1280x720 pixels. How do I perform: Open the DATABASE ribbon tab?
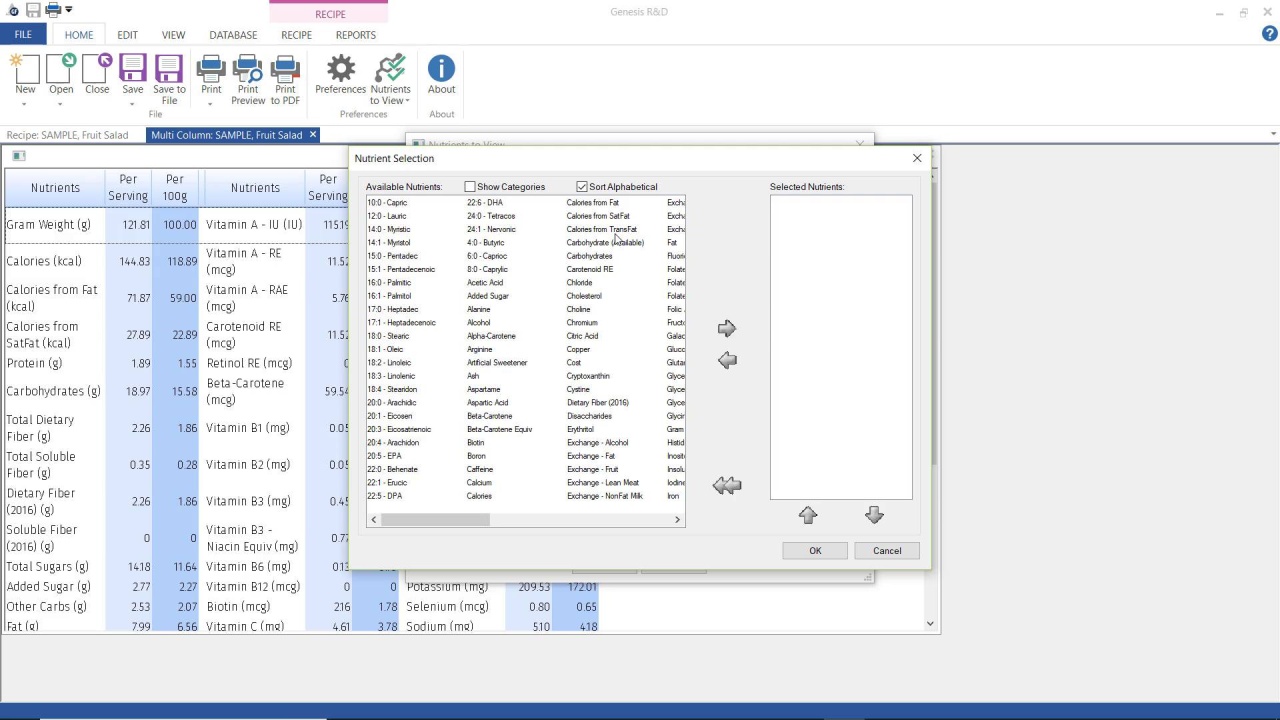point(232,35)
